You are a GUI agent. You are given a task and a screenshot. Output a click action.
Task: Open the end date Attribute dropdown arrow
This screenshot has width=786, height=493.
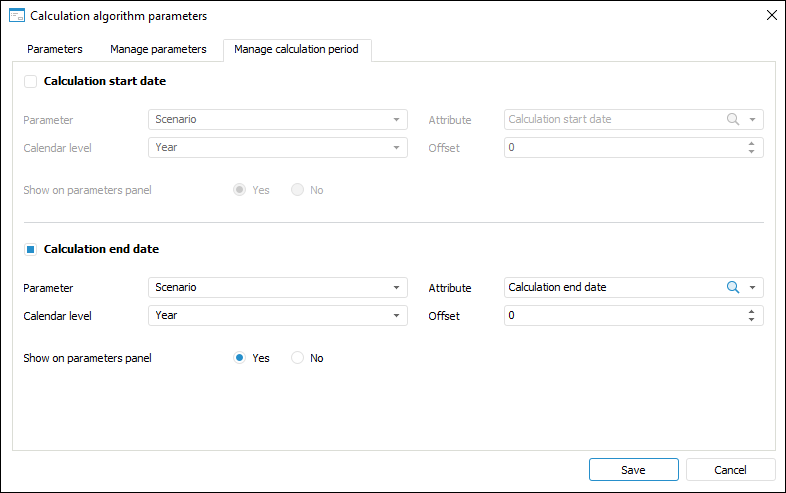coord(752,288)
